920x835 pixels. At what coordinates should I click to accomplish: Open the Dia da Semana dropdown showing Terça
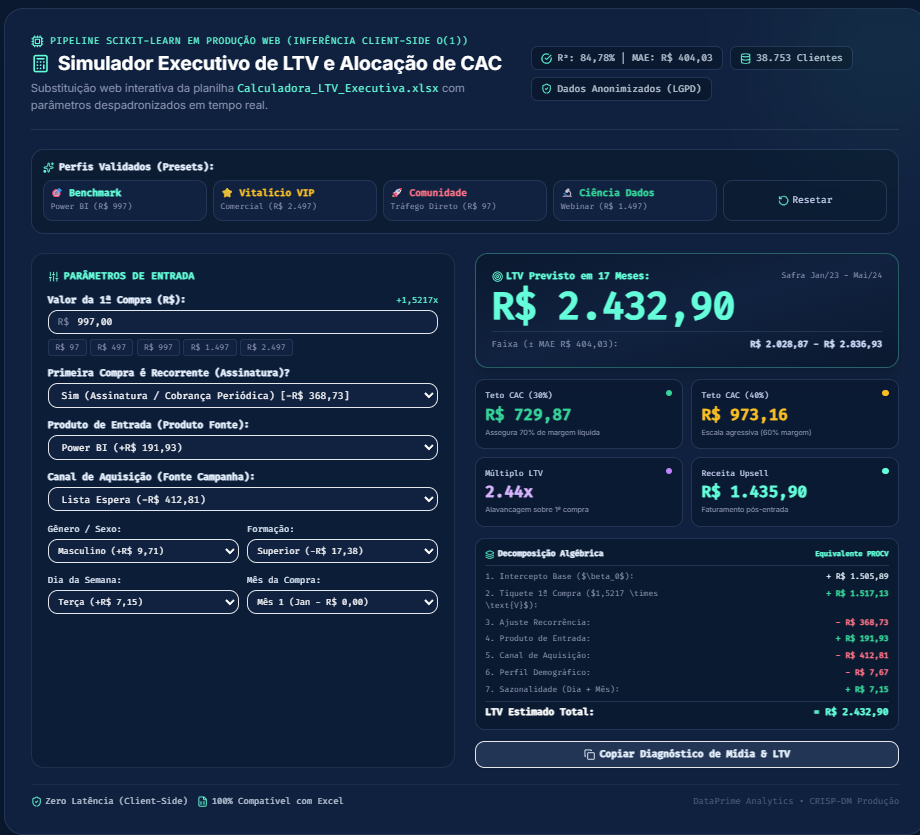pyautogui.click(x=143, y=602)
